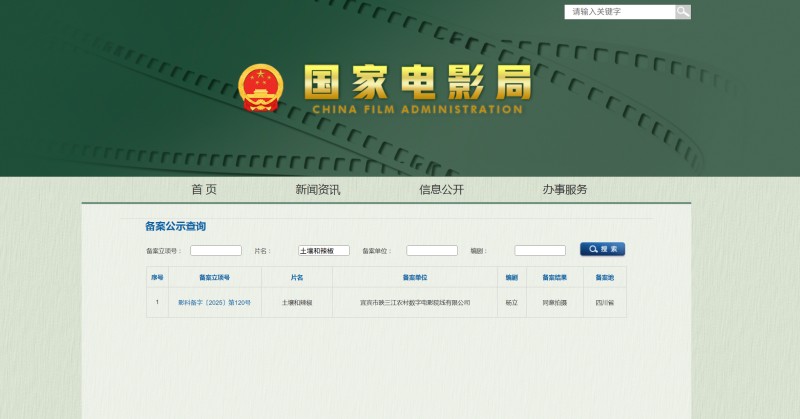
Task: Click the 编剧 input field
Action: click(x=540, y=250)
